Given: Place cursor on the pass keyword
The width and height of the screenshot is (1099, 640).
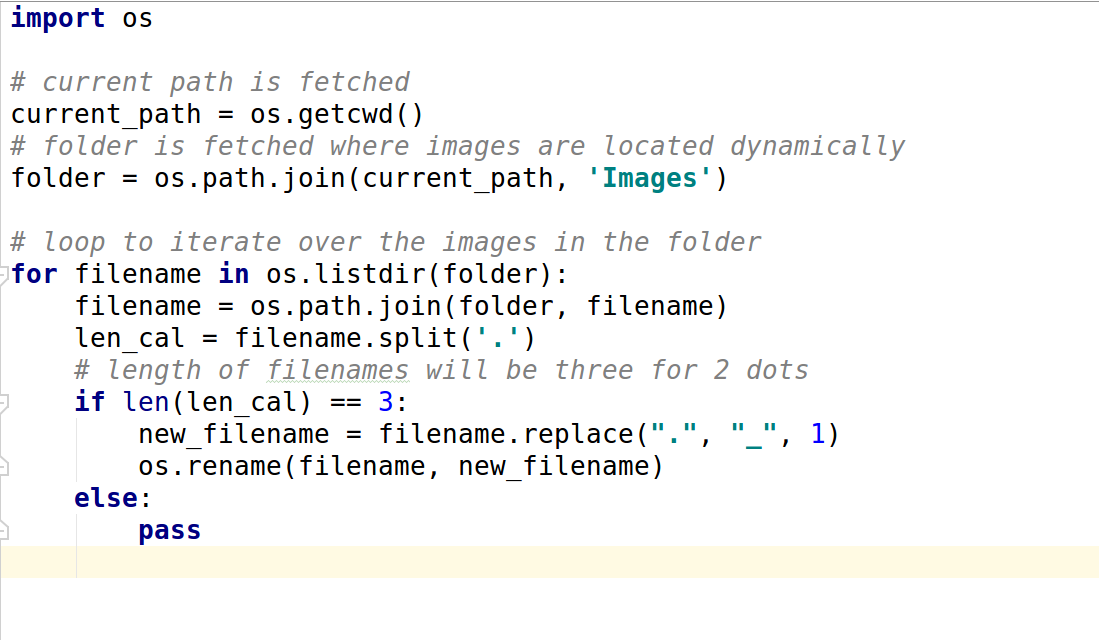Looking at the screenshot, I should point(168,529).
